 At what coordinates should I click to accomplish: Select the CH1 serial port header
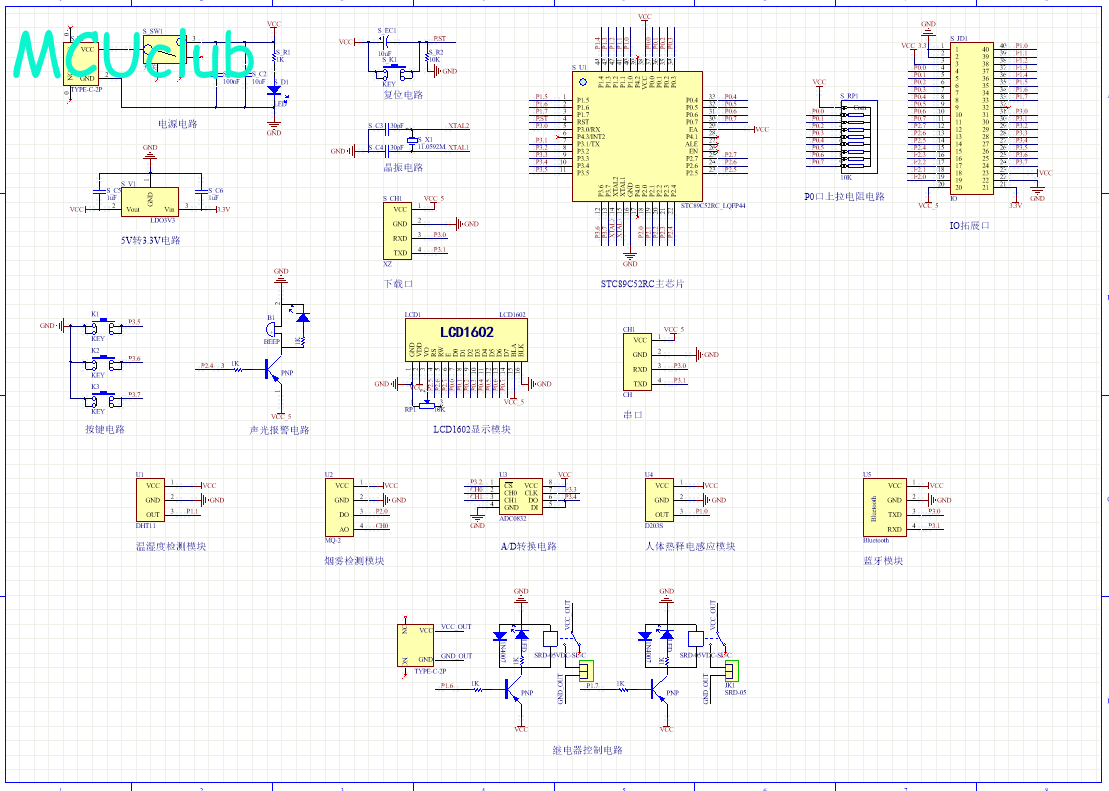point(637,362)
